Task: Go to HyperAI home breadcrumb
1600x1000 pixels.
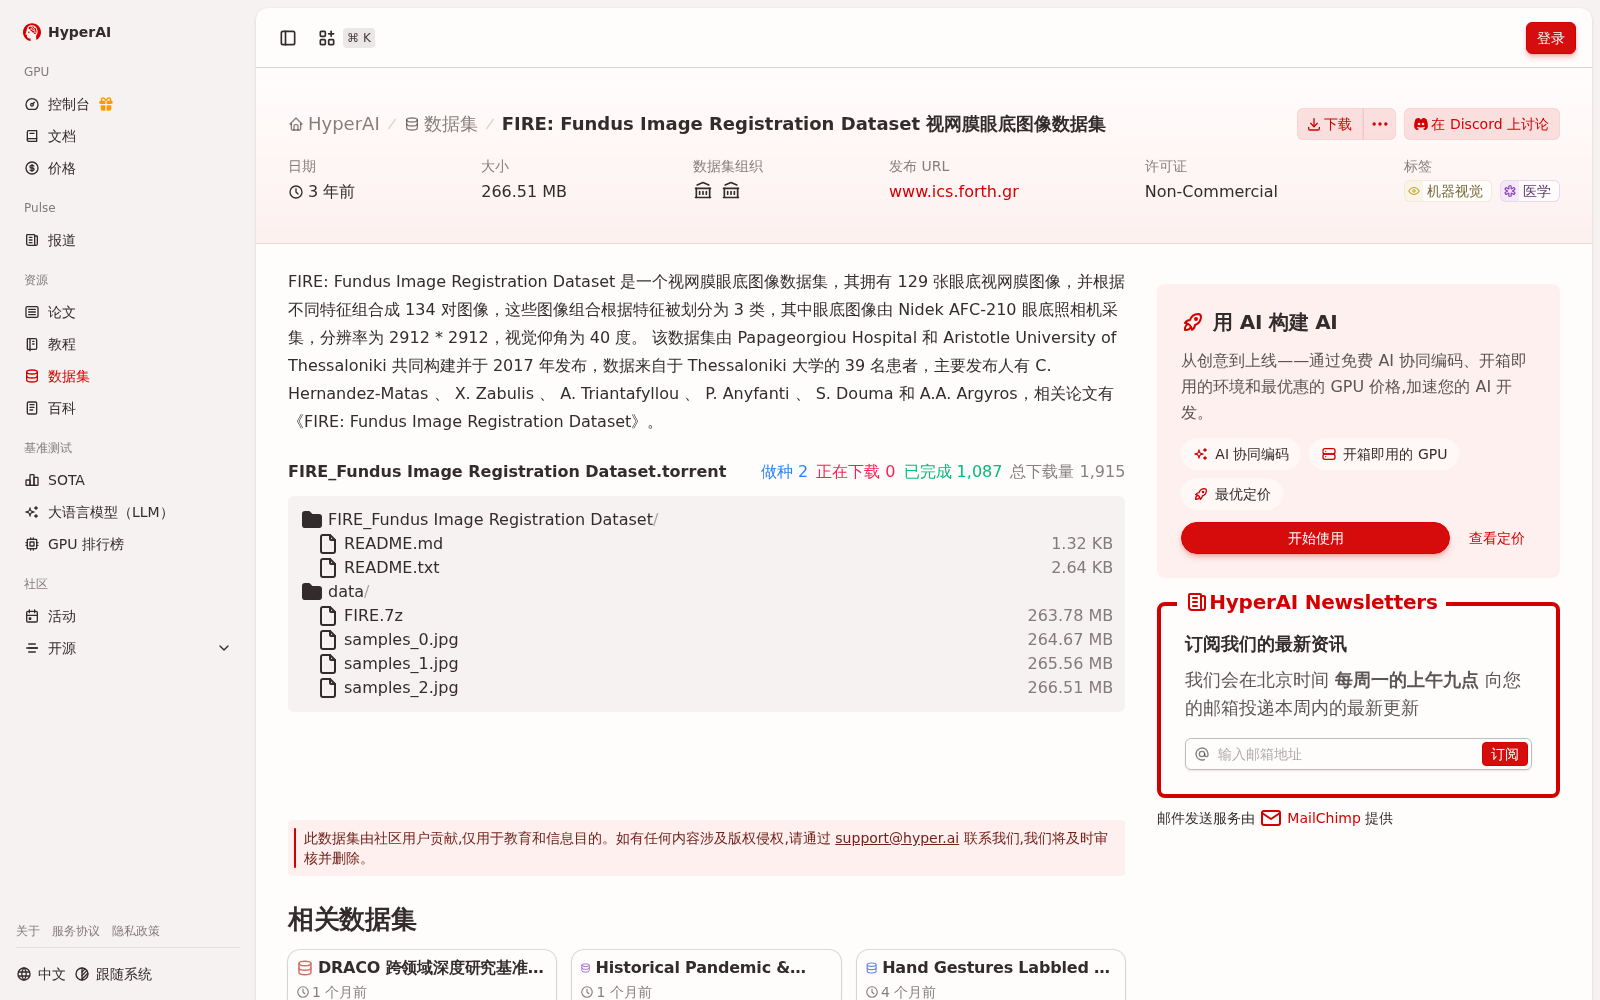Action: tap(334, 124)
